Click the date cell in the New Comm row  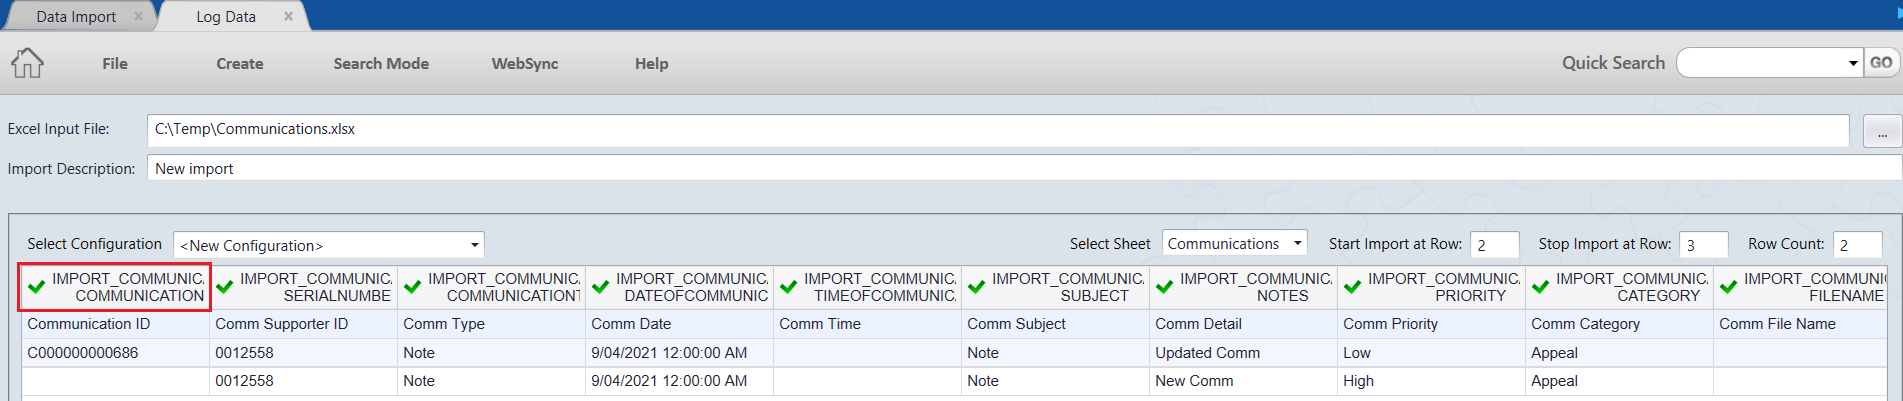tap(679, 381)
